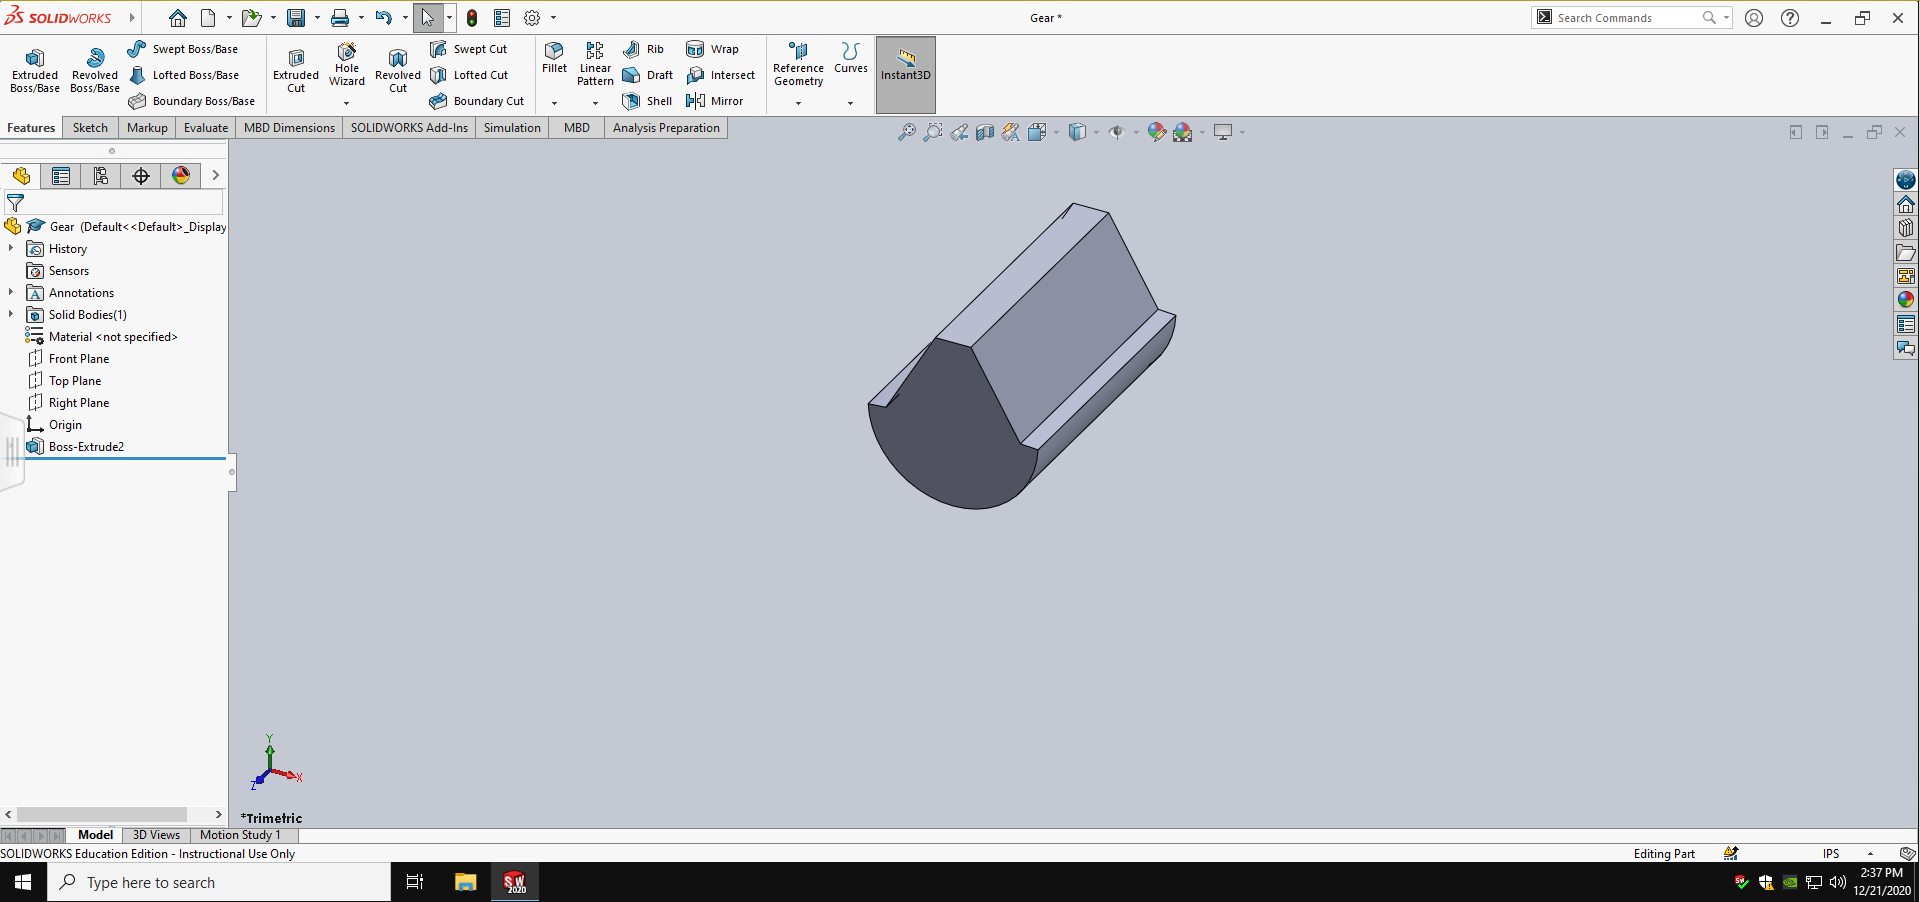Toggle the Rebuild traffic light icon
This screenshot has height=902, width=1920.
pyautogui.click(x=472, y=18)
